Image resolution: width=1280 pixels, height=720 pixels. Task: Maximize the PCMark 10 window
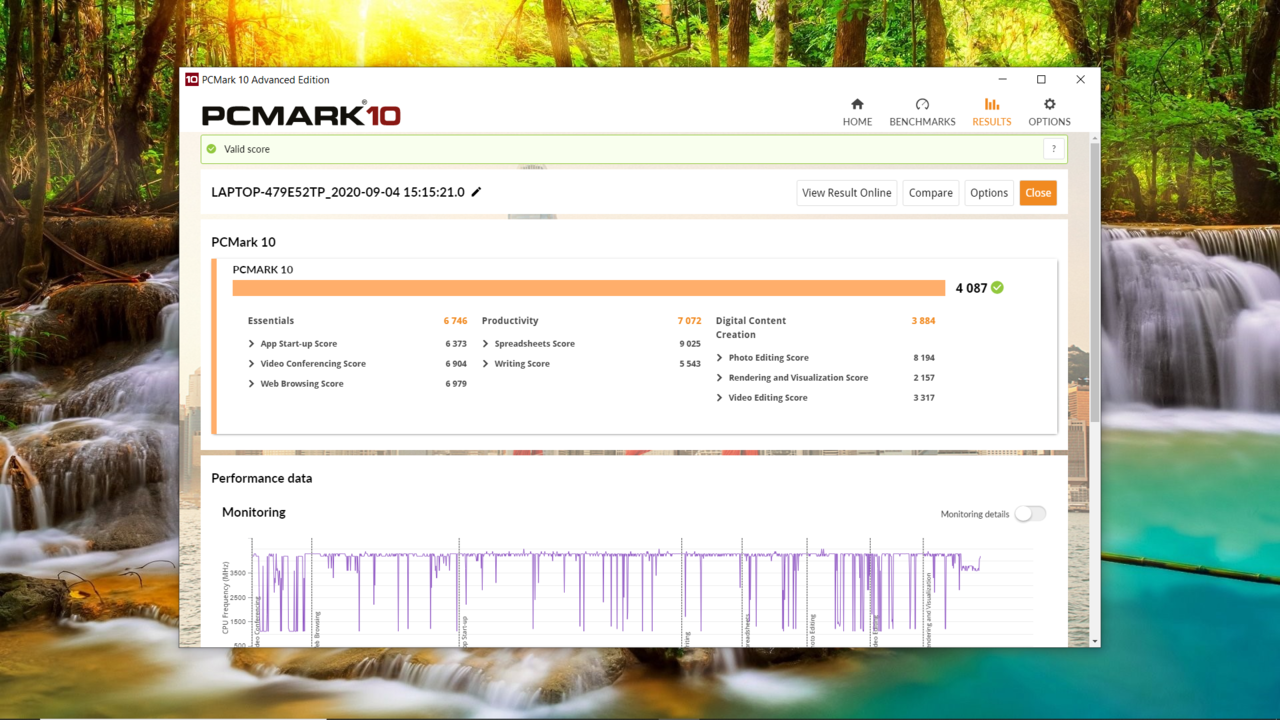1041,80
